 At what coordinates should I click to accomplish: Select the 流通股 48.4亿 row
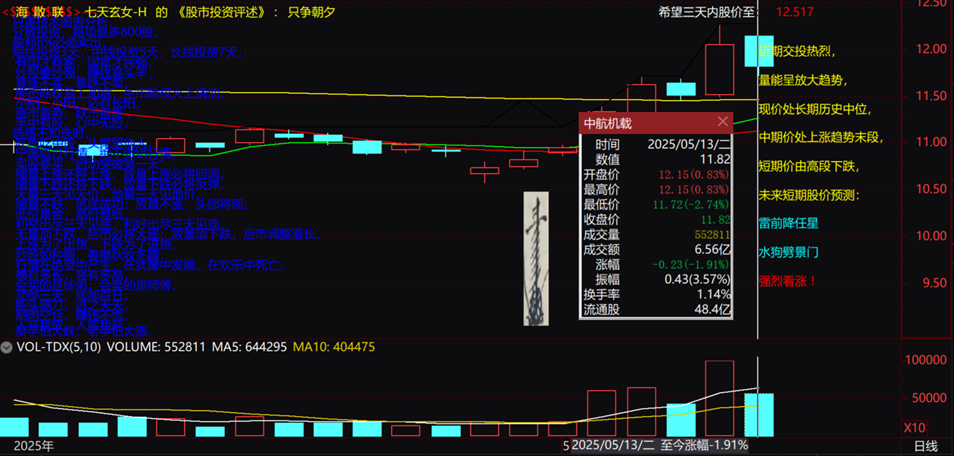656,309
